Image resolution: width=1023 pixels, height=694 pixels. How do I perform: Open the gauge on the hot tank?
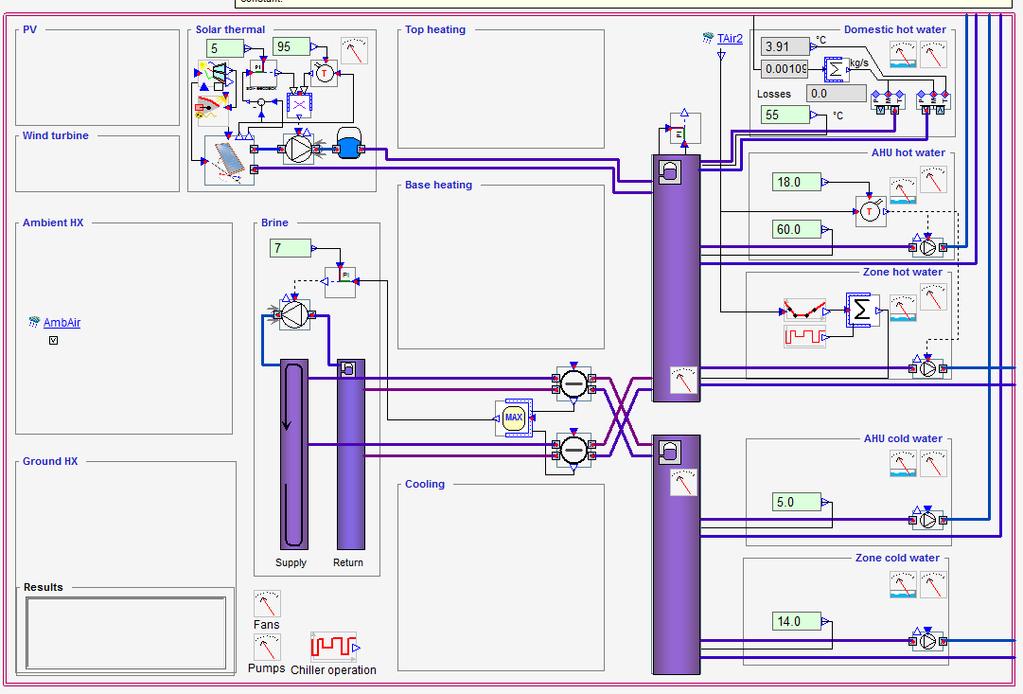point(683,380)
